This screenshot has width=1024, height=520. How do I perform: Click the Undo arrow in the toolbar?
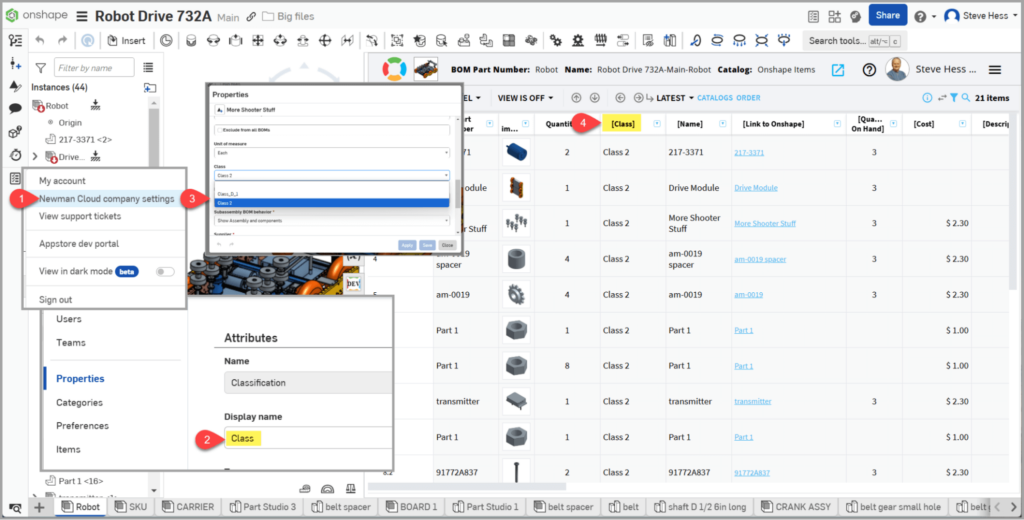coord(40,41)
